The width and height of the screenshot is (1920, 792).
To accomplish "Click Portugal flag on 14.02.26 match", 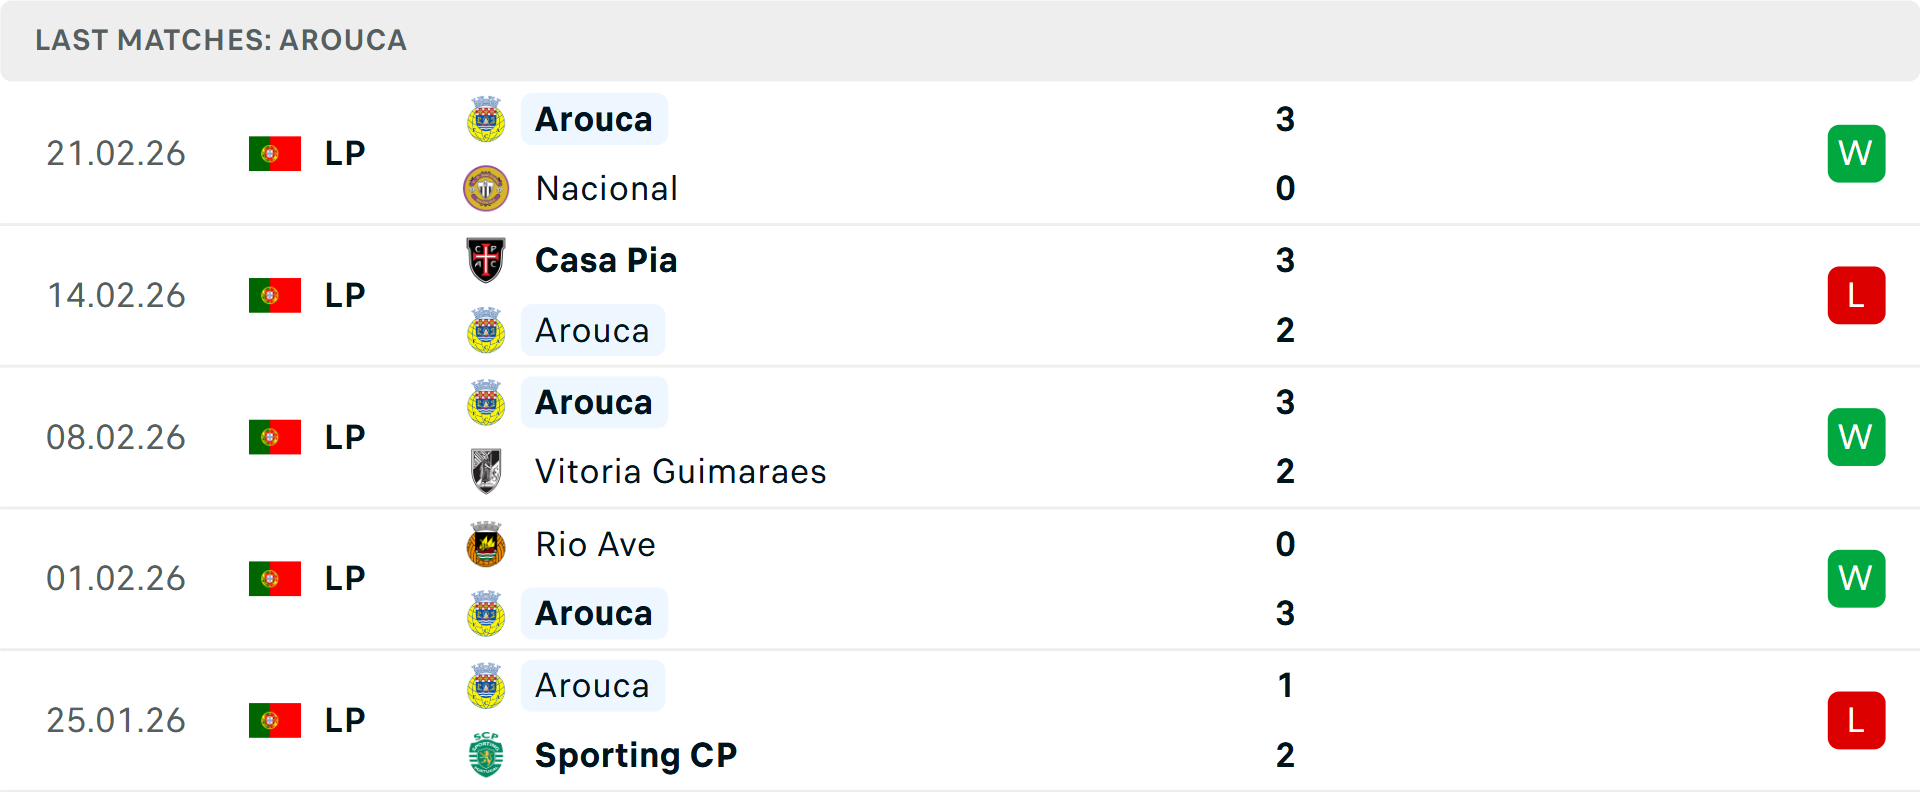I will coord(275,295).
